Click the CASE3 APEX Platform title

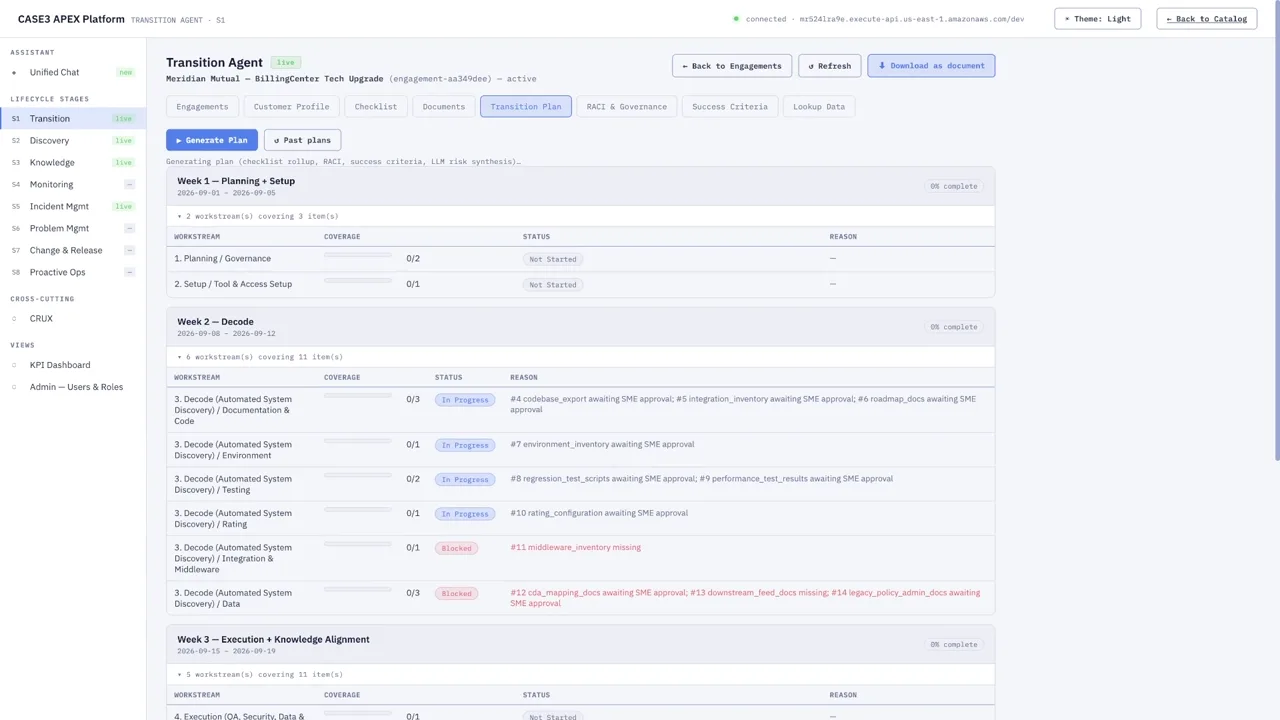(71, 19)
